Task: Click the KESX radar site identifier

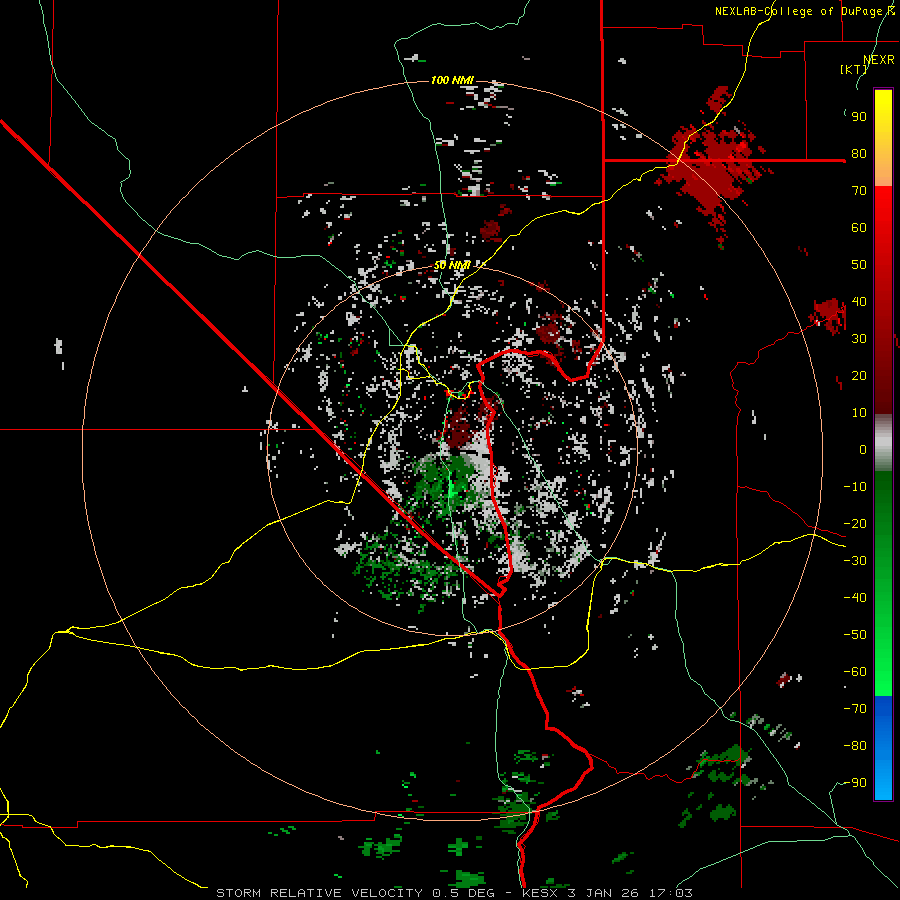Action: tap(541, 893)
